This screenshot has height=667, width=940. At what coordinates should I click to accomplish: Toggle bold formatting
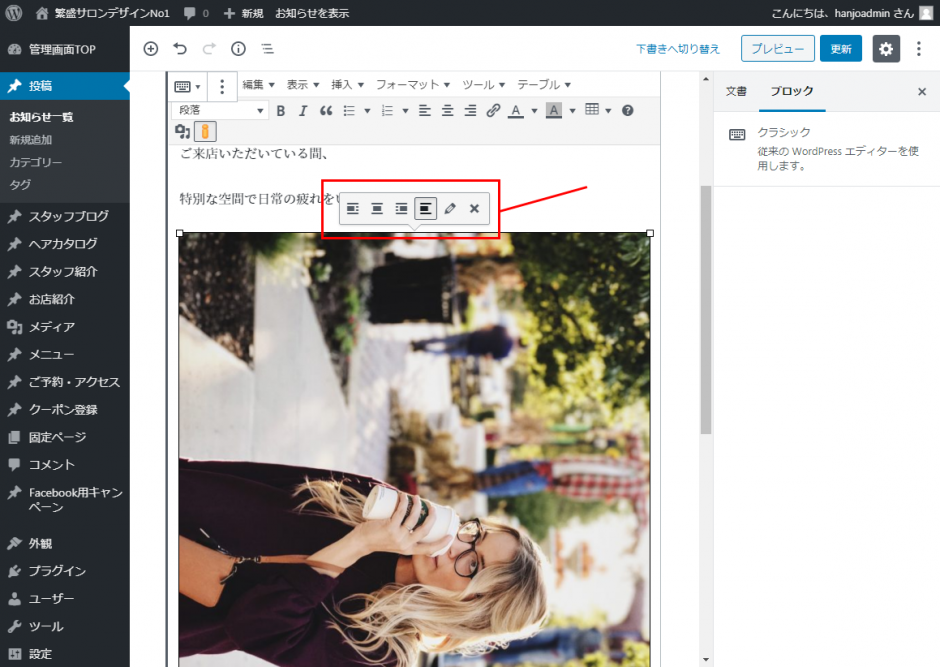tap(281, 111)
